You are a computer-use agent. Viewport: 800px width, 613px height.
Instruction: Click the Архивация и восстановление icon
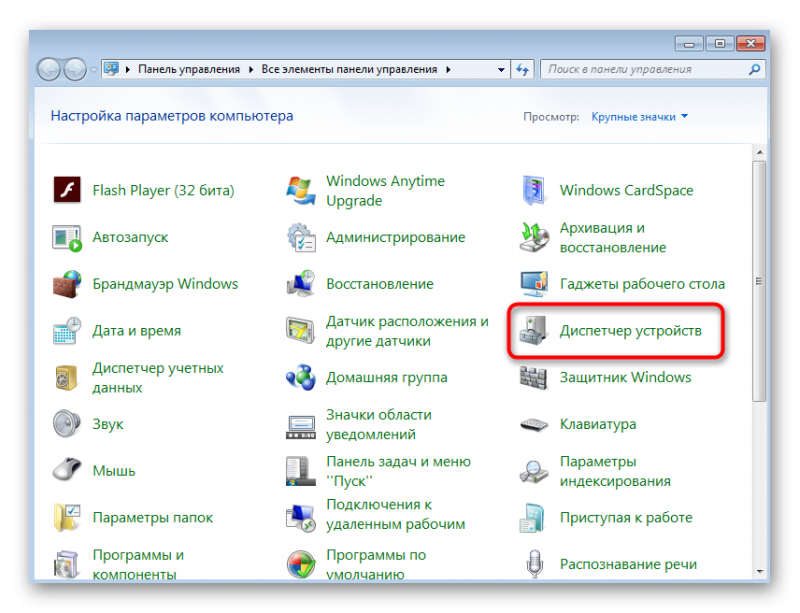point(534,237)
